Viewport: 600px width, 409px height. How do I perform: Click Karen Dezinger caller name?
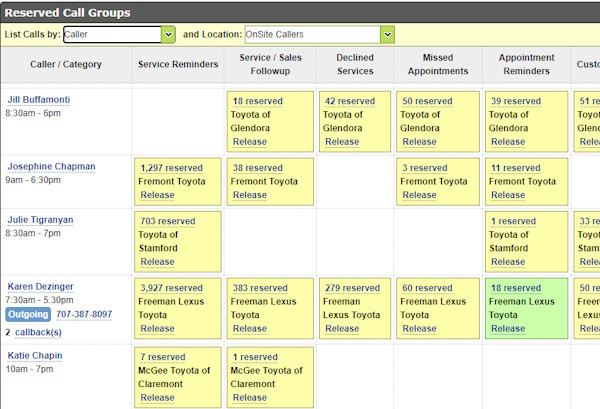(40, 287)
